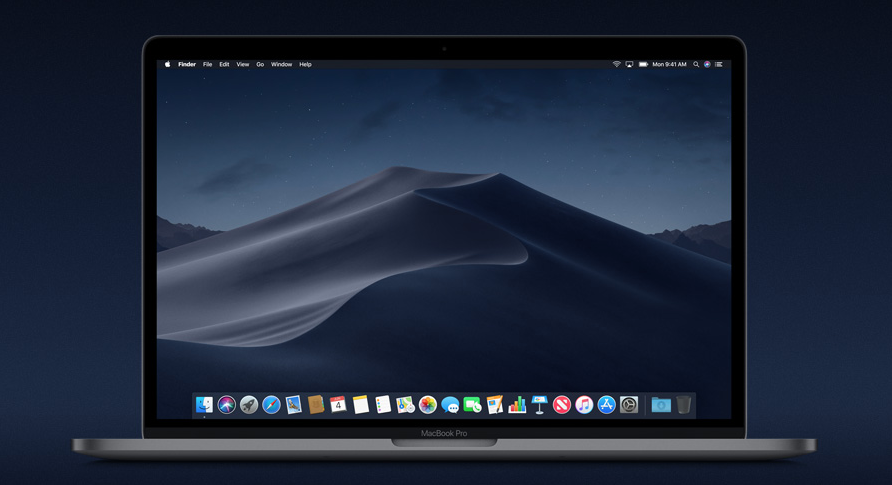Open Launchpad rocket icon in Dock

pyautogui.click(x=249, y=405)
